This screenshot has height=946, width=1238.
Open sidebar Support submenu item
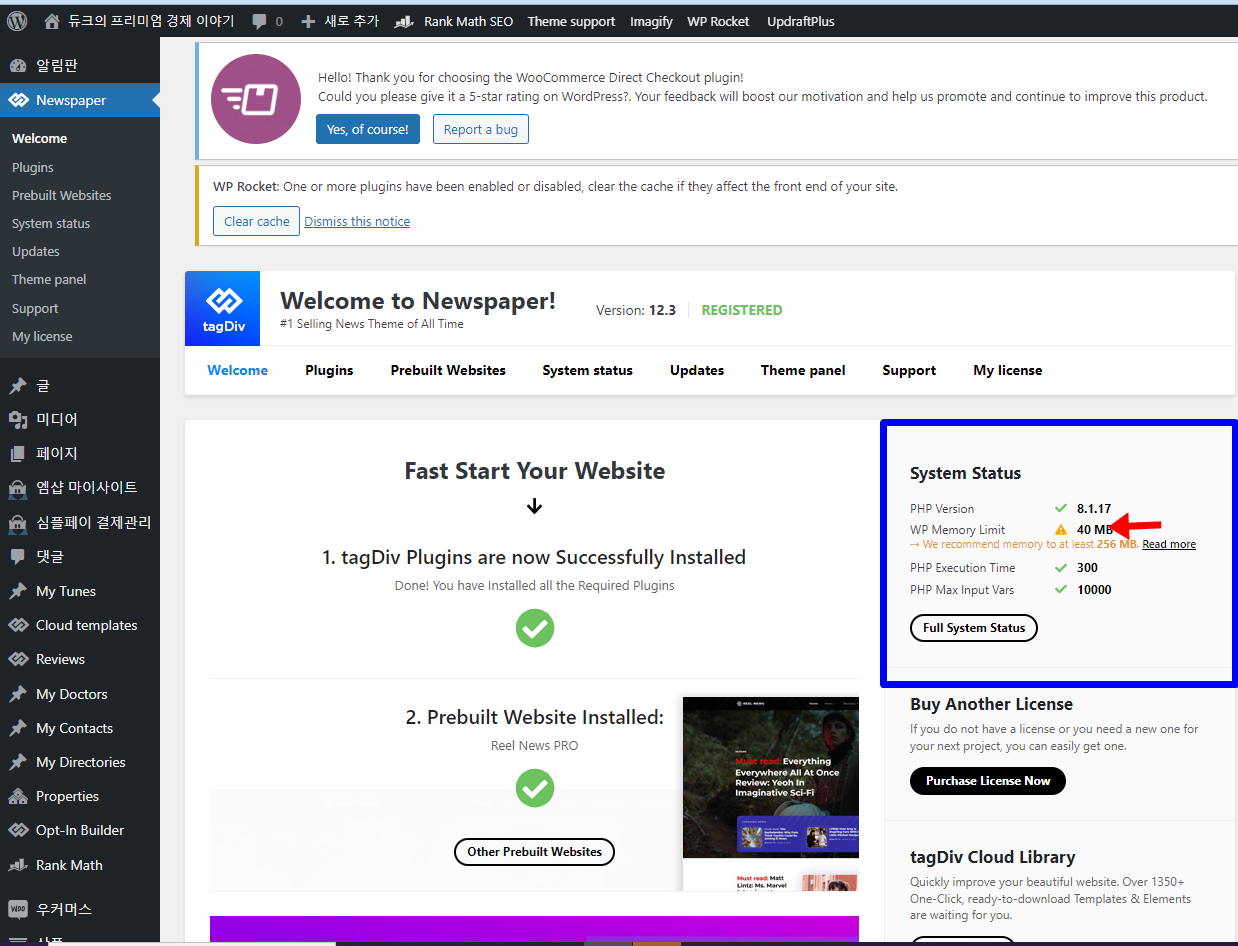(x=35, y=308)
